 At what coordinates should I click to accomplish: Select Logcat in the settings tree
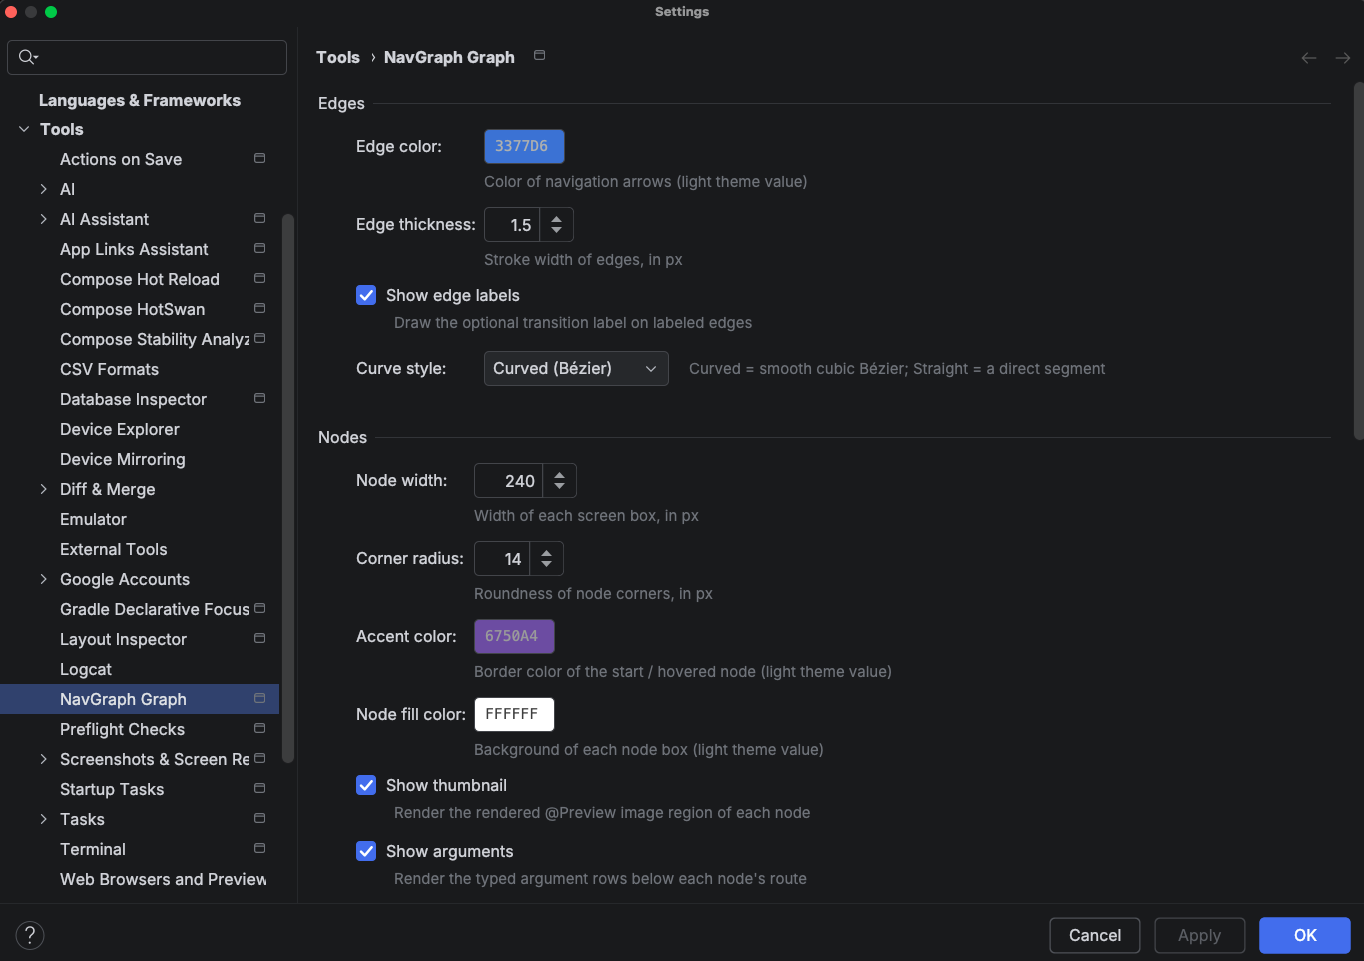click(86, 669)
